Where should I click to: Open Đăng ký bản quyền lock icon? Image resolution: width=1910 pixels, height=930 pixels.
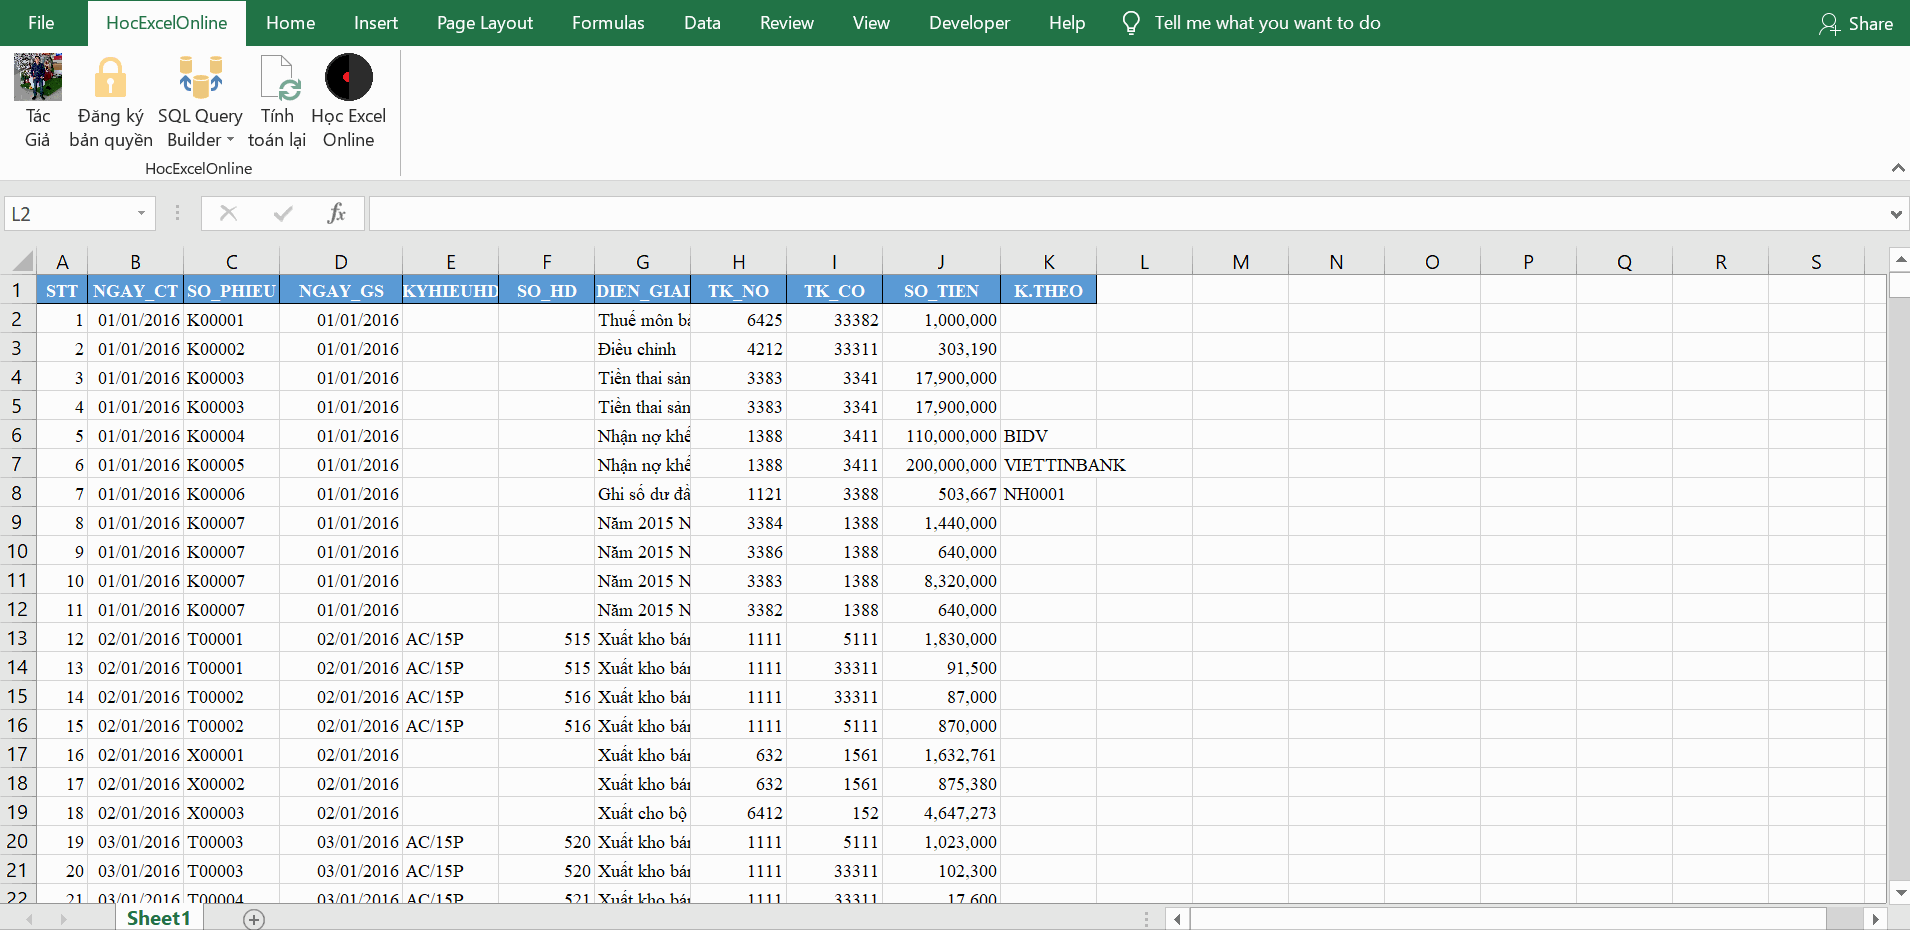pyautogui.click(x=110, y=79)
